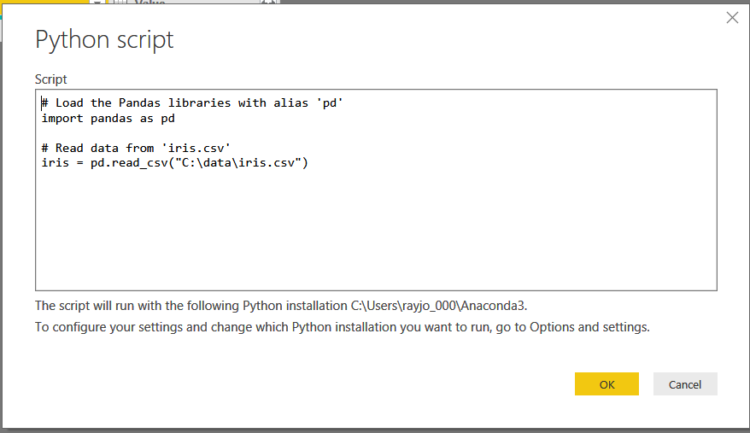Click the Anaconda3 installation path text
The height and width of the screenshot is (433, 750).
tap(439, 305)
